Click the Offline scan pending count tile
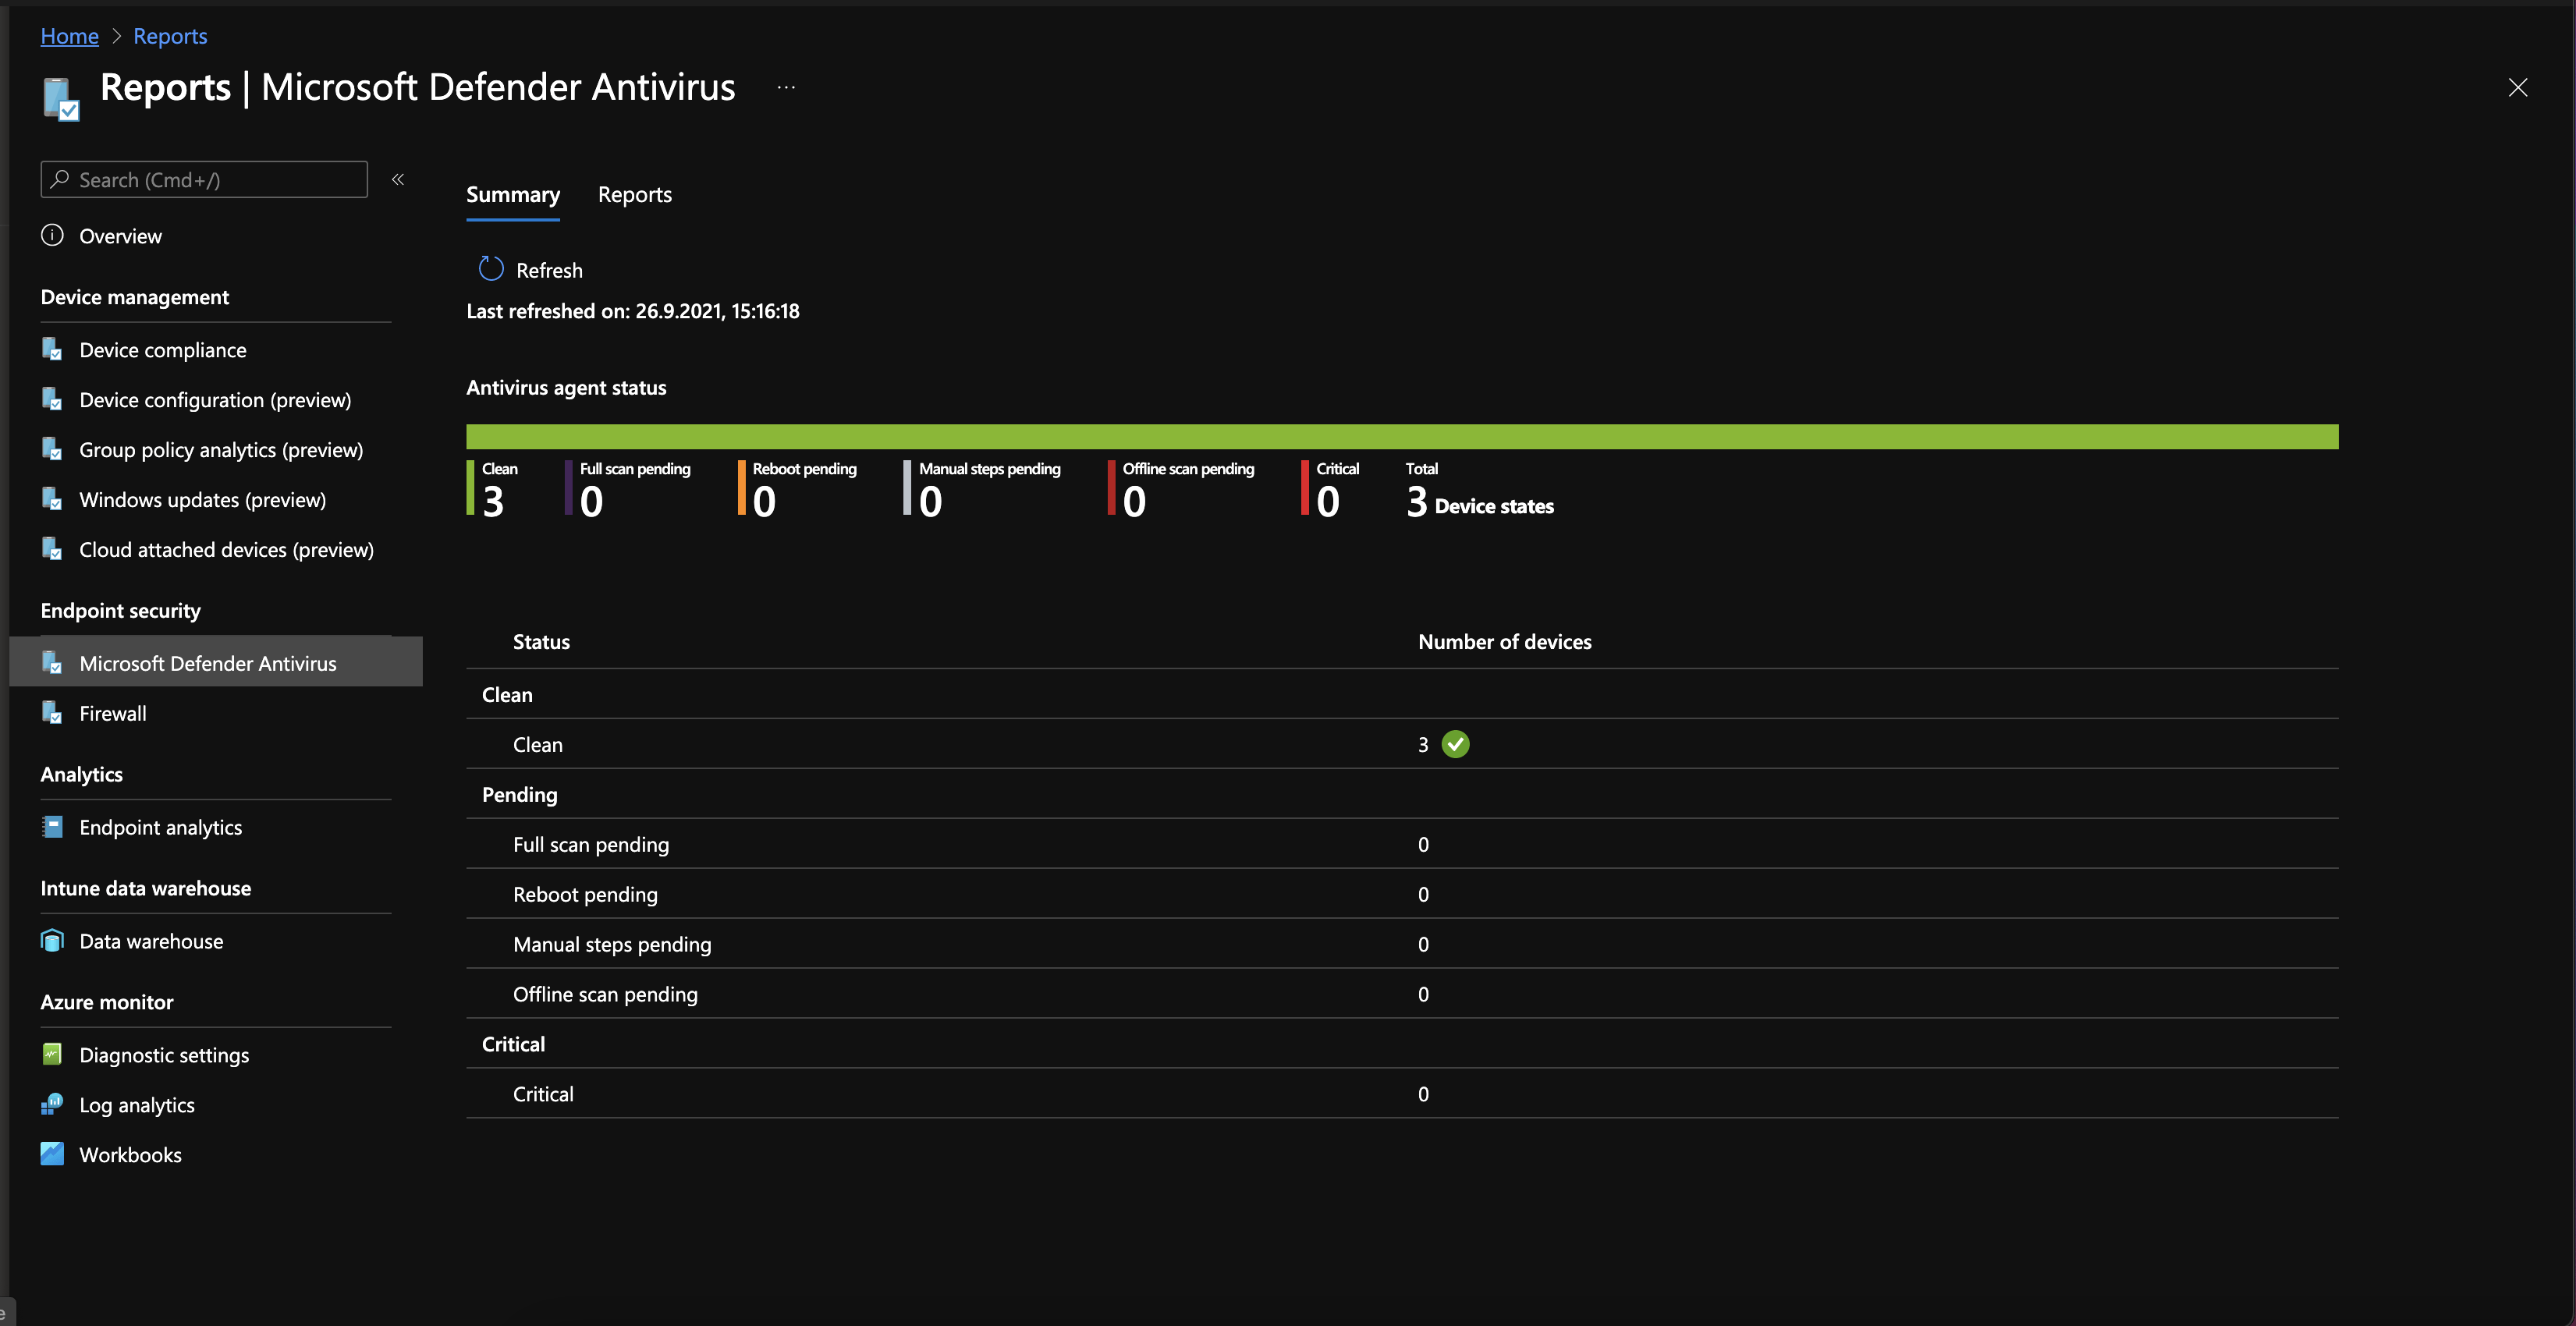The width and height of the screenshot is (2576, 1326). [1182, 489]
